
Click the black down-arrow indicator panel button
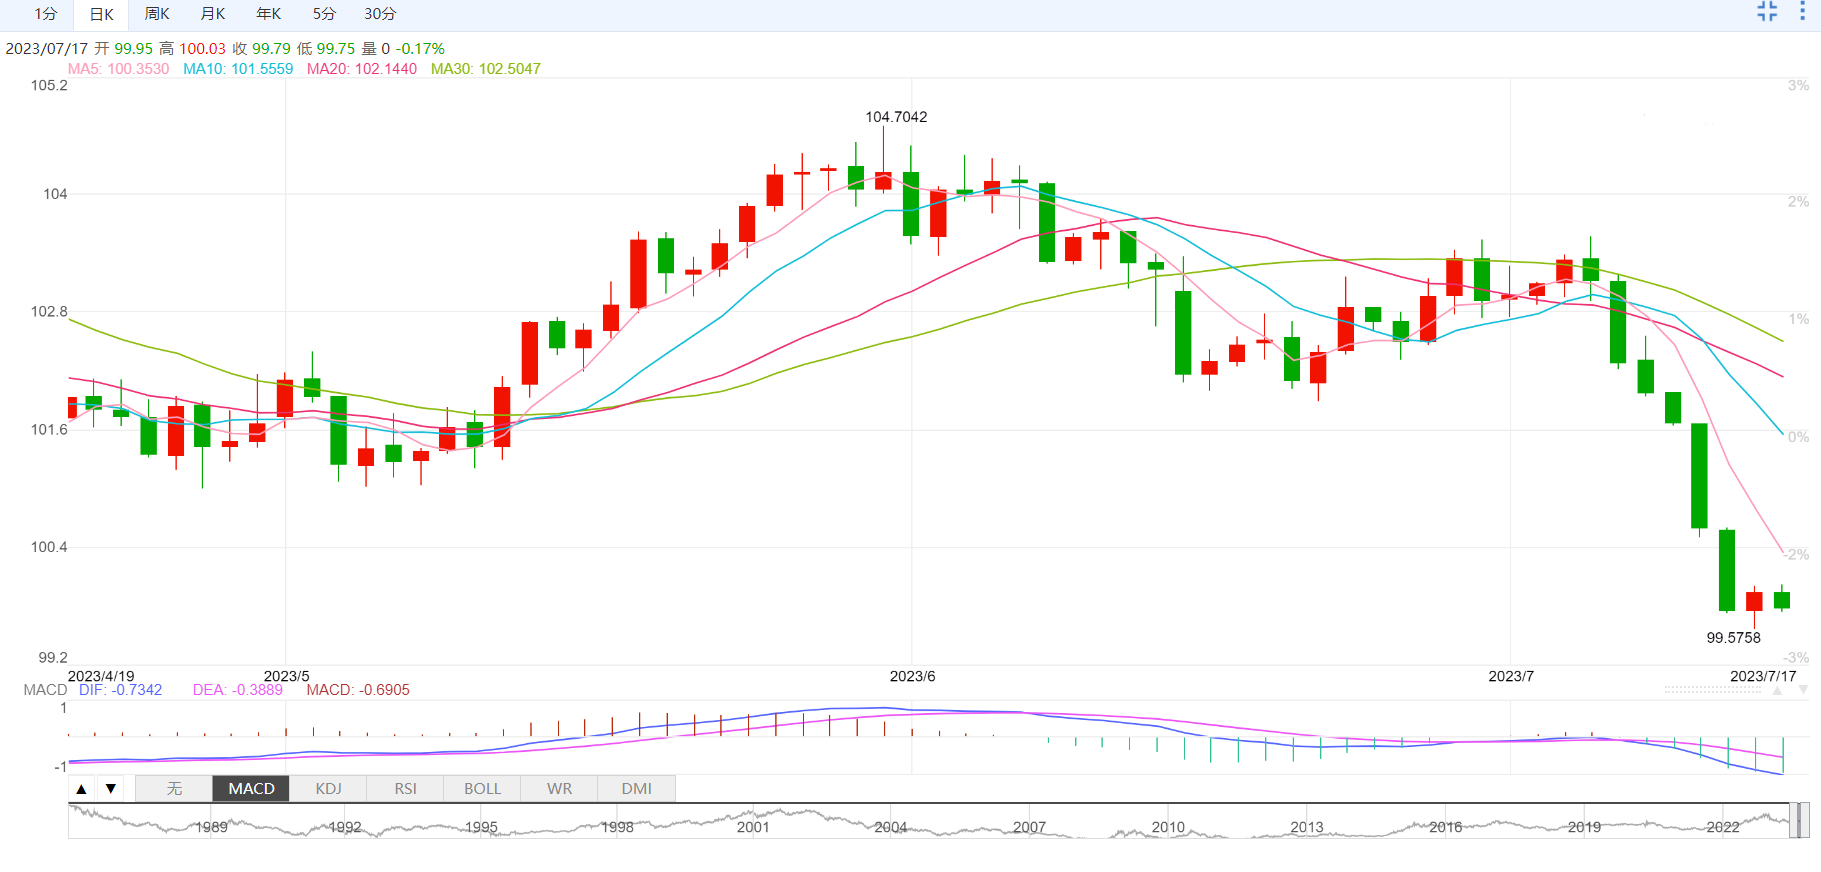(x=111, y=789)
